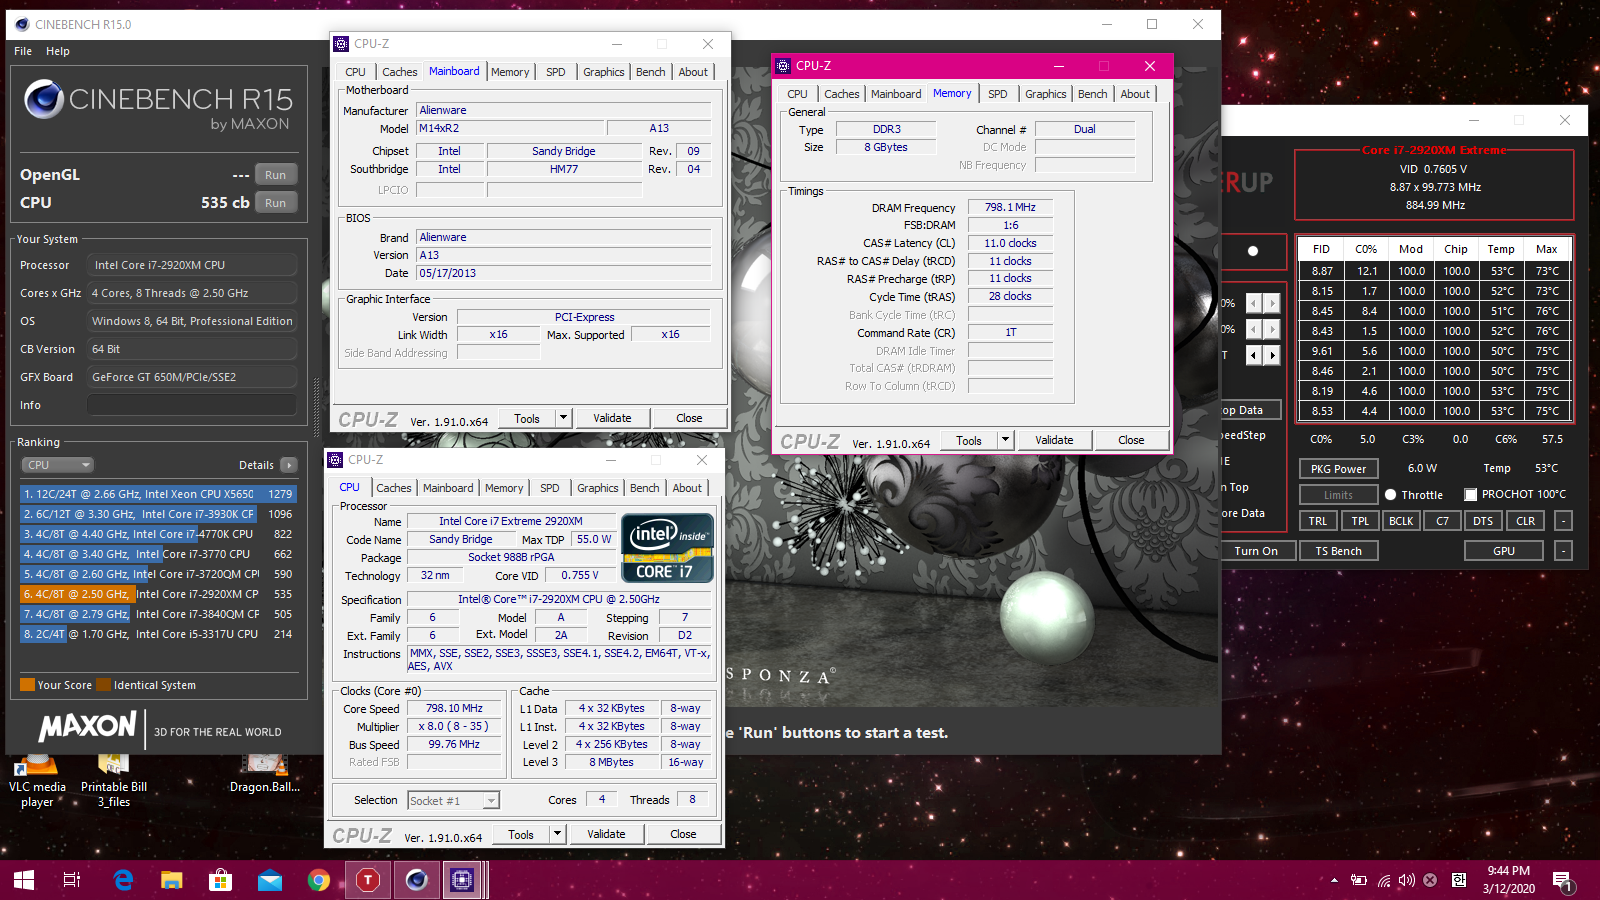The width and height of the screenshot is (1600, 900).
Task: Run the Cinebench OpenGL test
Action: pyautogui.click(x=275, y=175)
